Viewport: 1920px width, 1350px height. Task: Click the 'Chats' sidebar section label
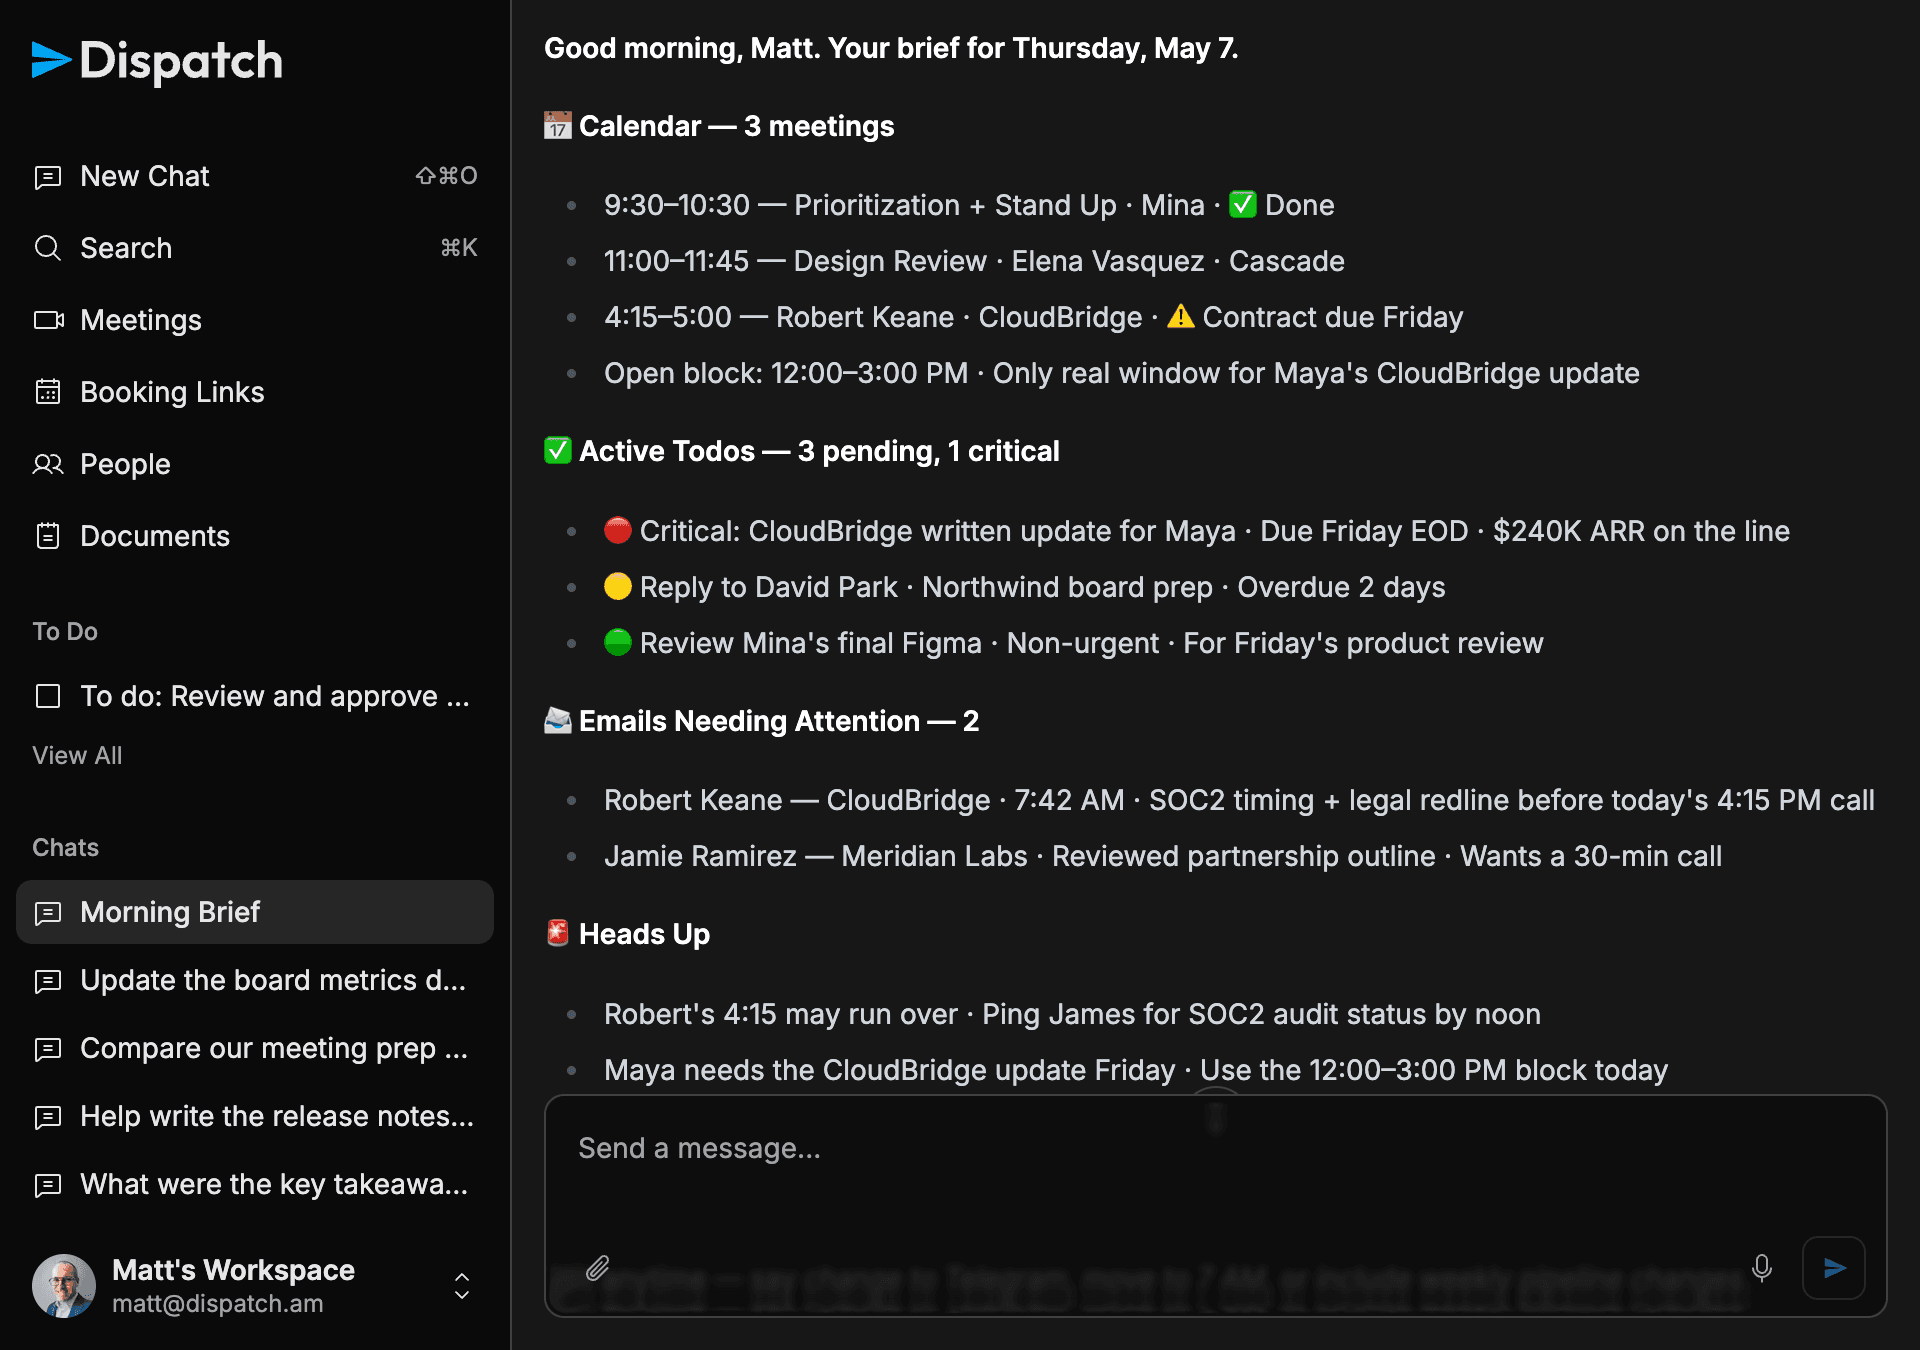(x=65, y=848)
